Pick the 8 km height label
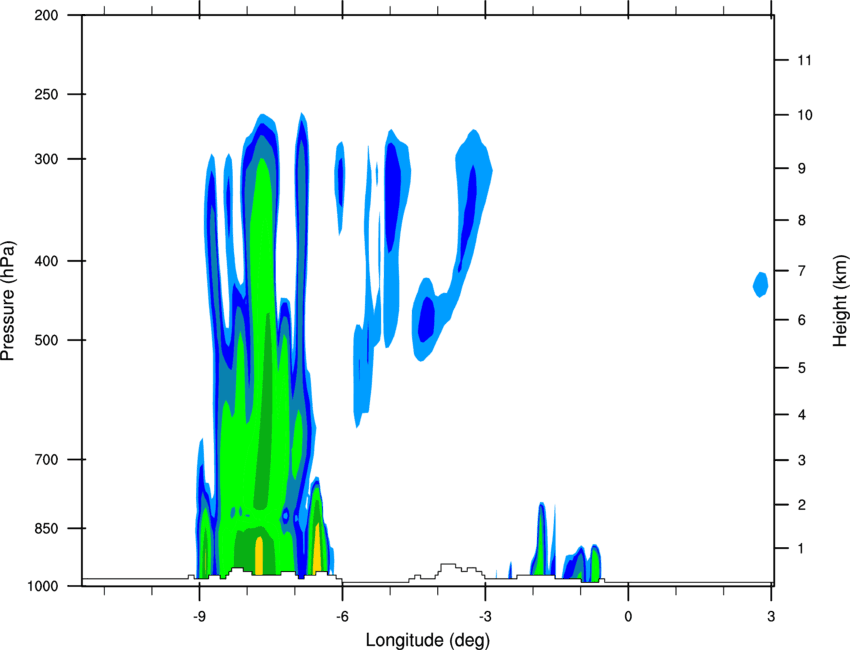This screenshot has width=850, height=650. point(802,220)
